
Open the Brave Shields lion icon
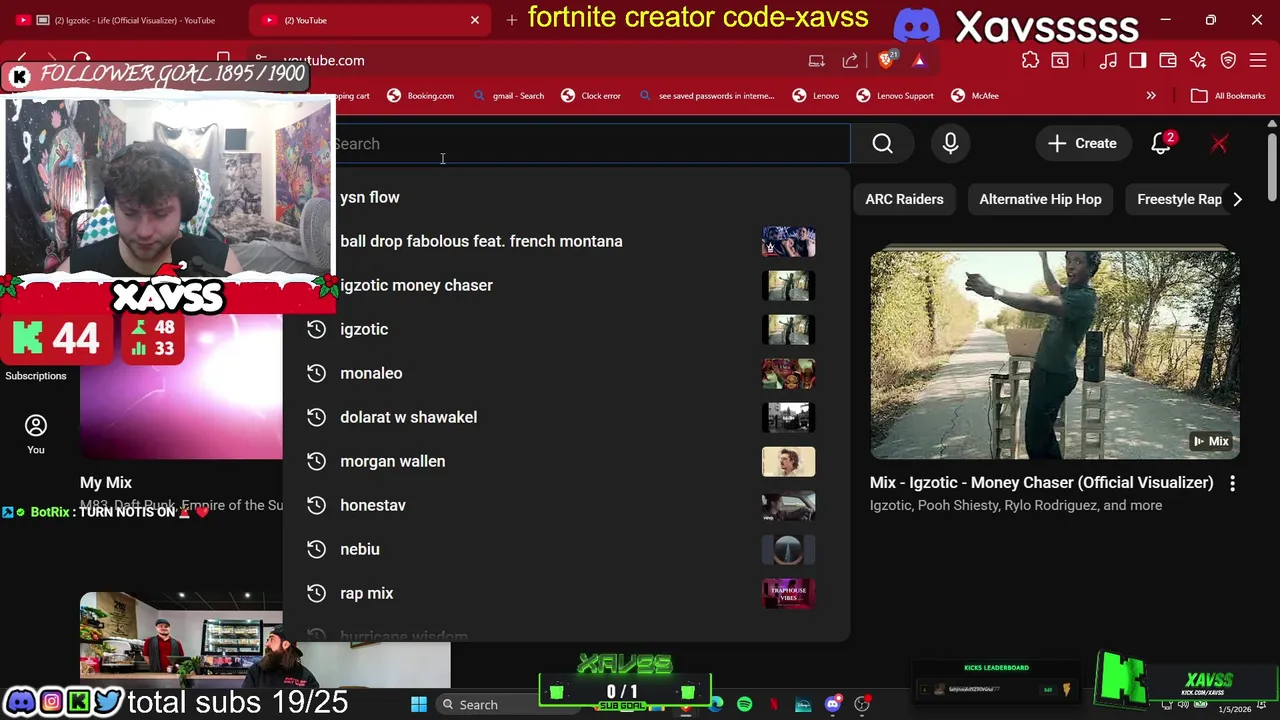click(x=886, y=60)
